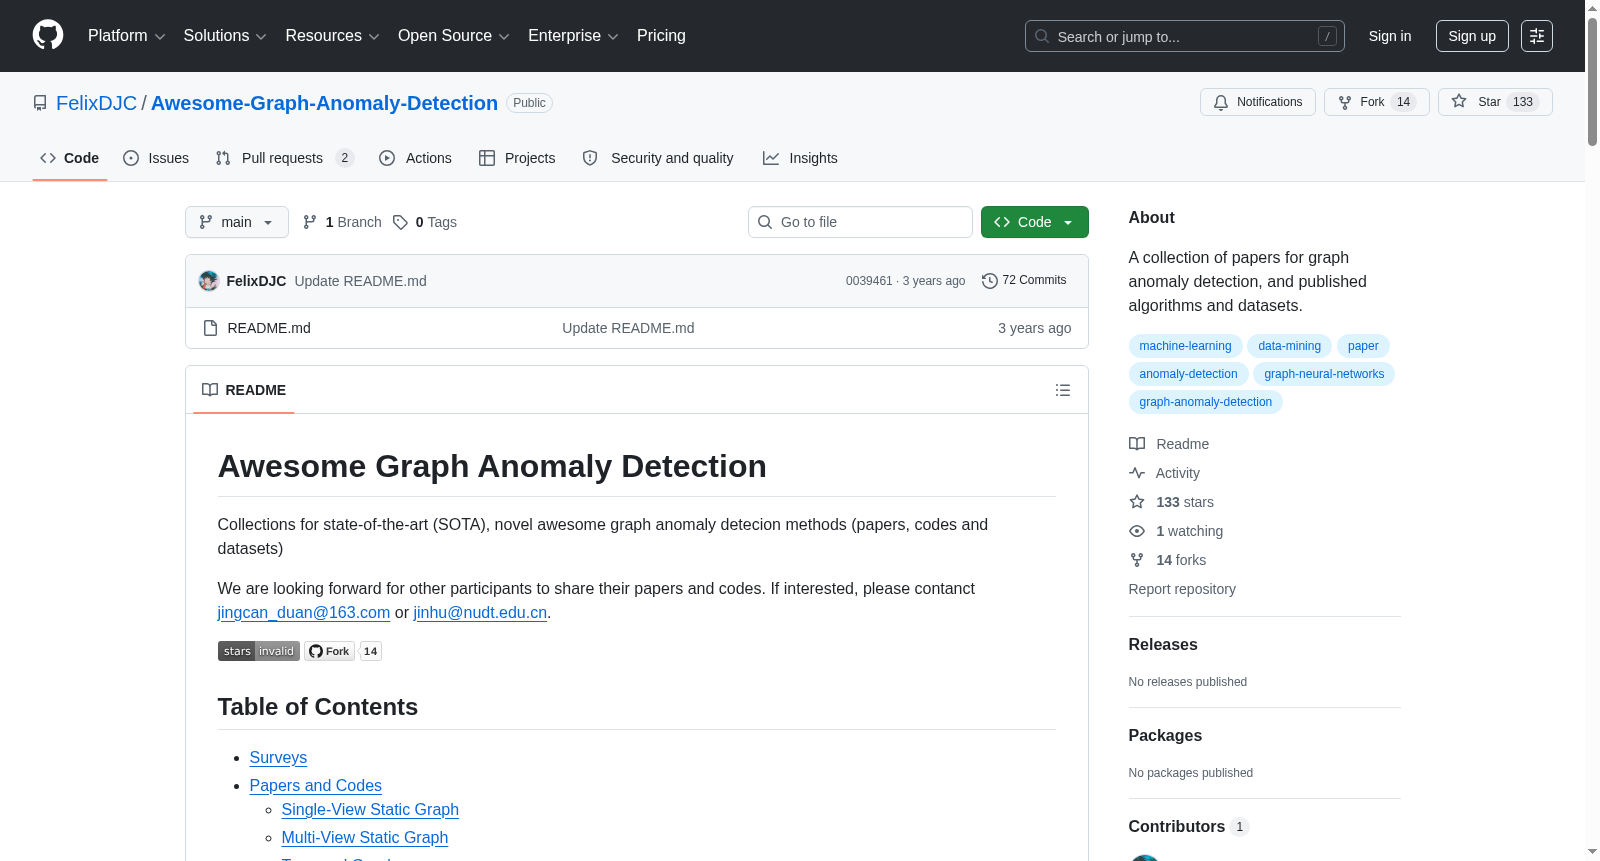Image resolution: width=1600 pixels, height=861 pixels.
Task: Open the FelixDJC owner profile link
Action: pos(96,103)
